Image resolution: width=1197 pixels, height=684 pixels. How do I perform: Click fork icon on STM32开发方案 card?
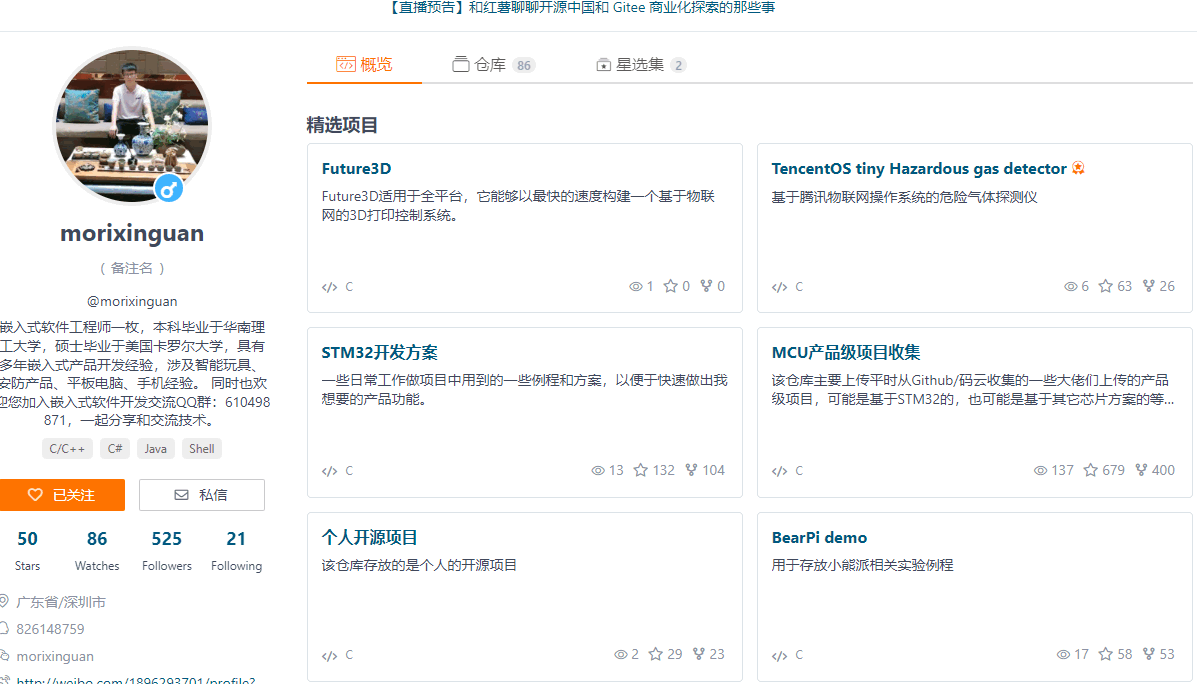[692, 470]
